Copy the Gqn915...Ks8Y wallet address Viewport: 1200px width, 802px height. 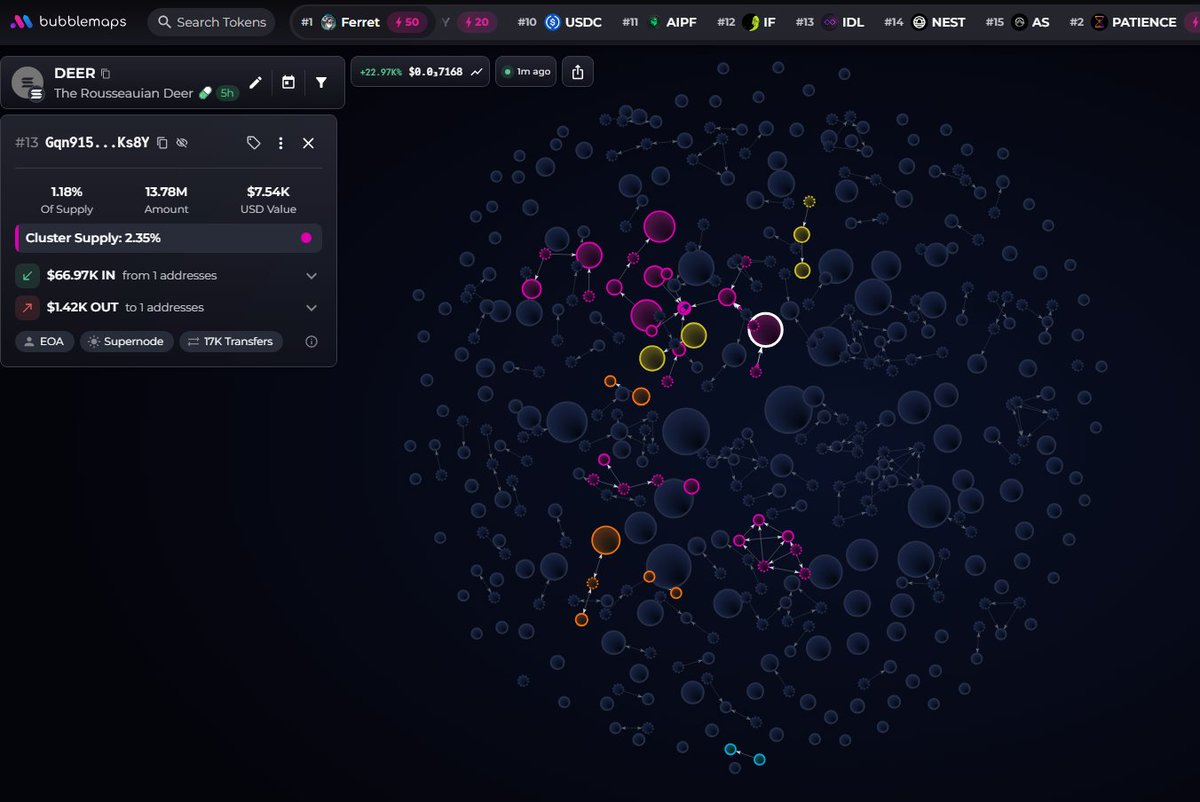click(x=162, y=143)
